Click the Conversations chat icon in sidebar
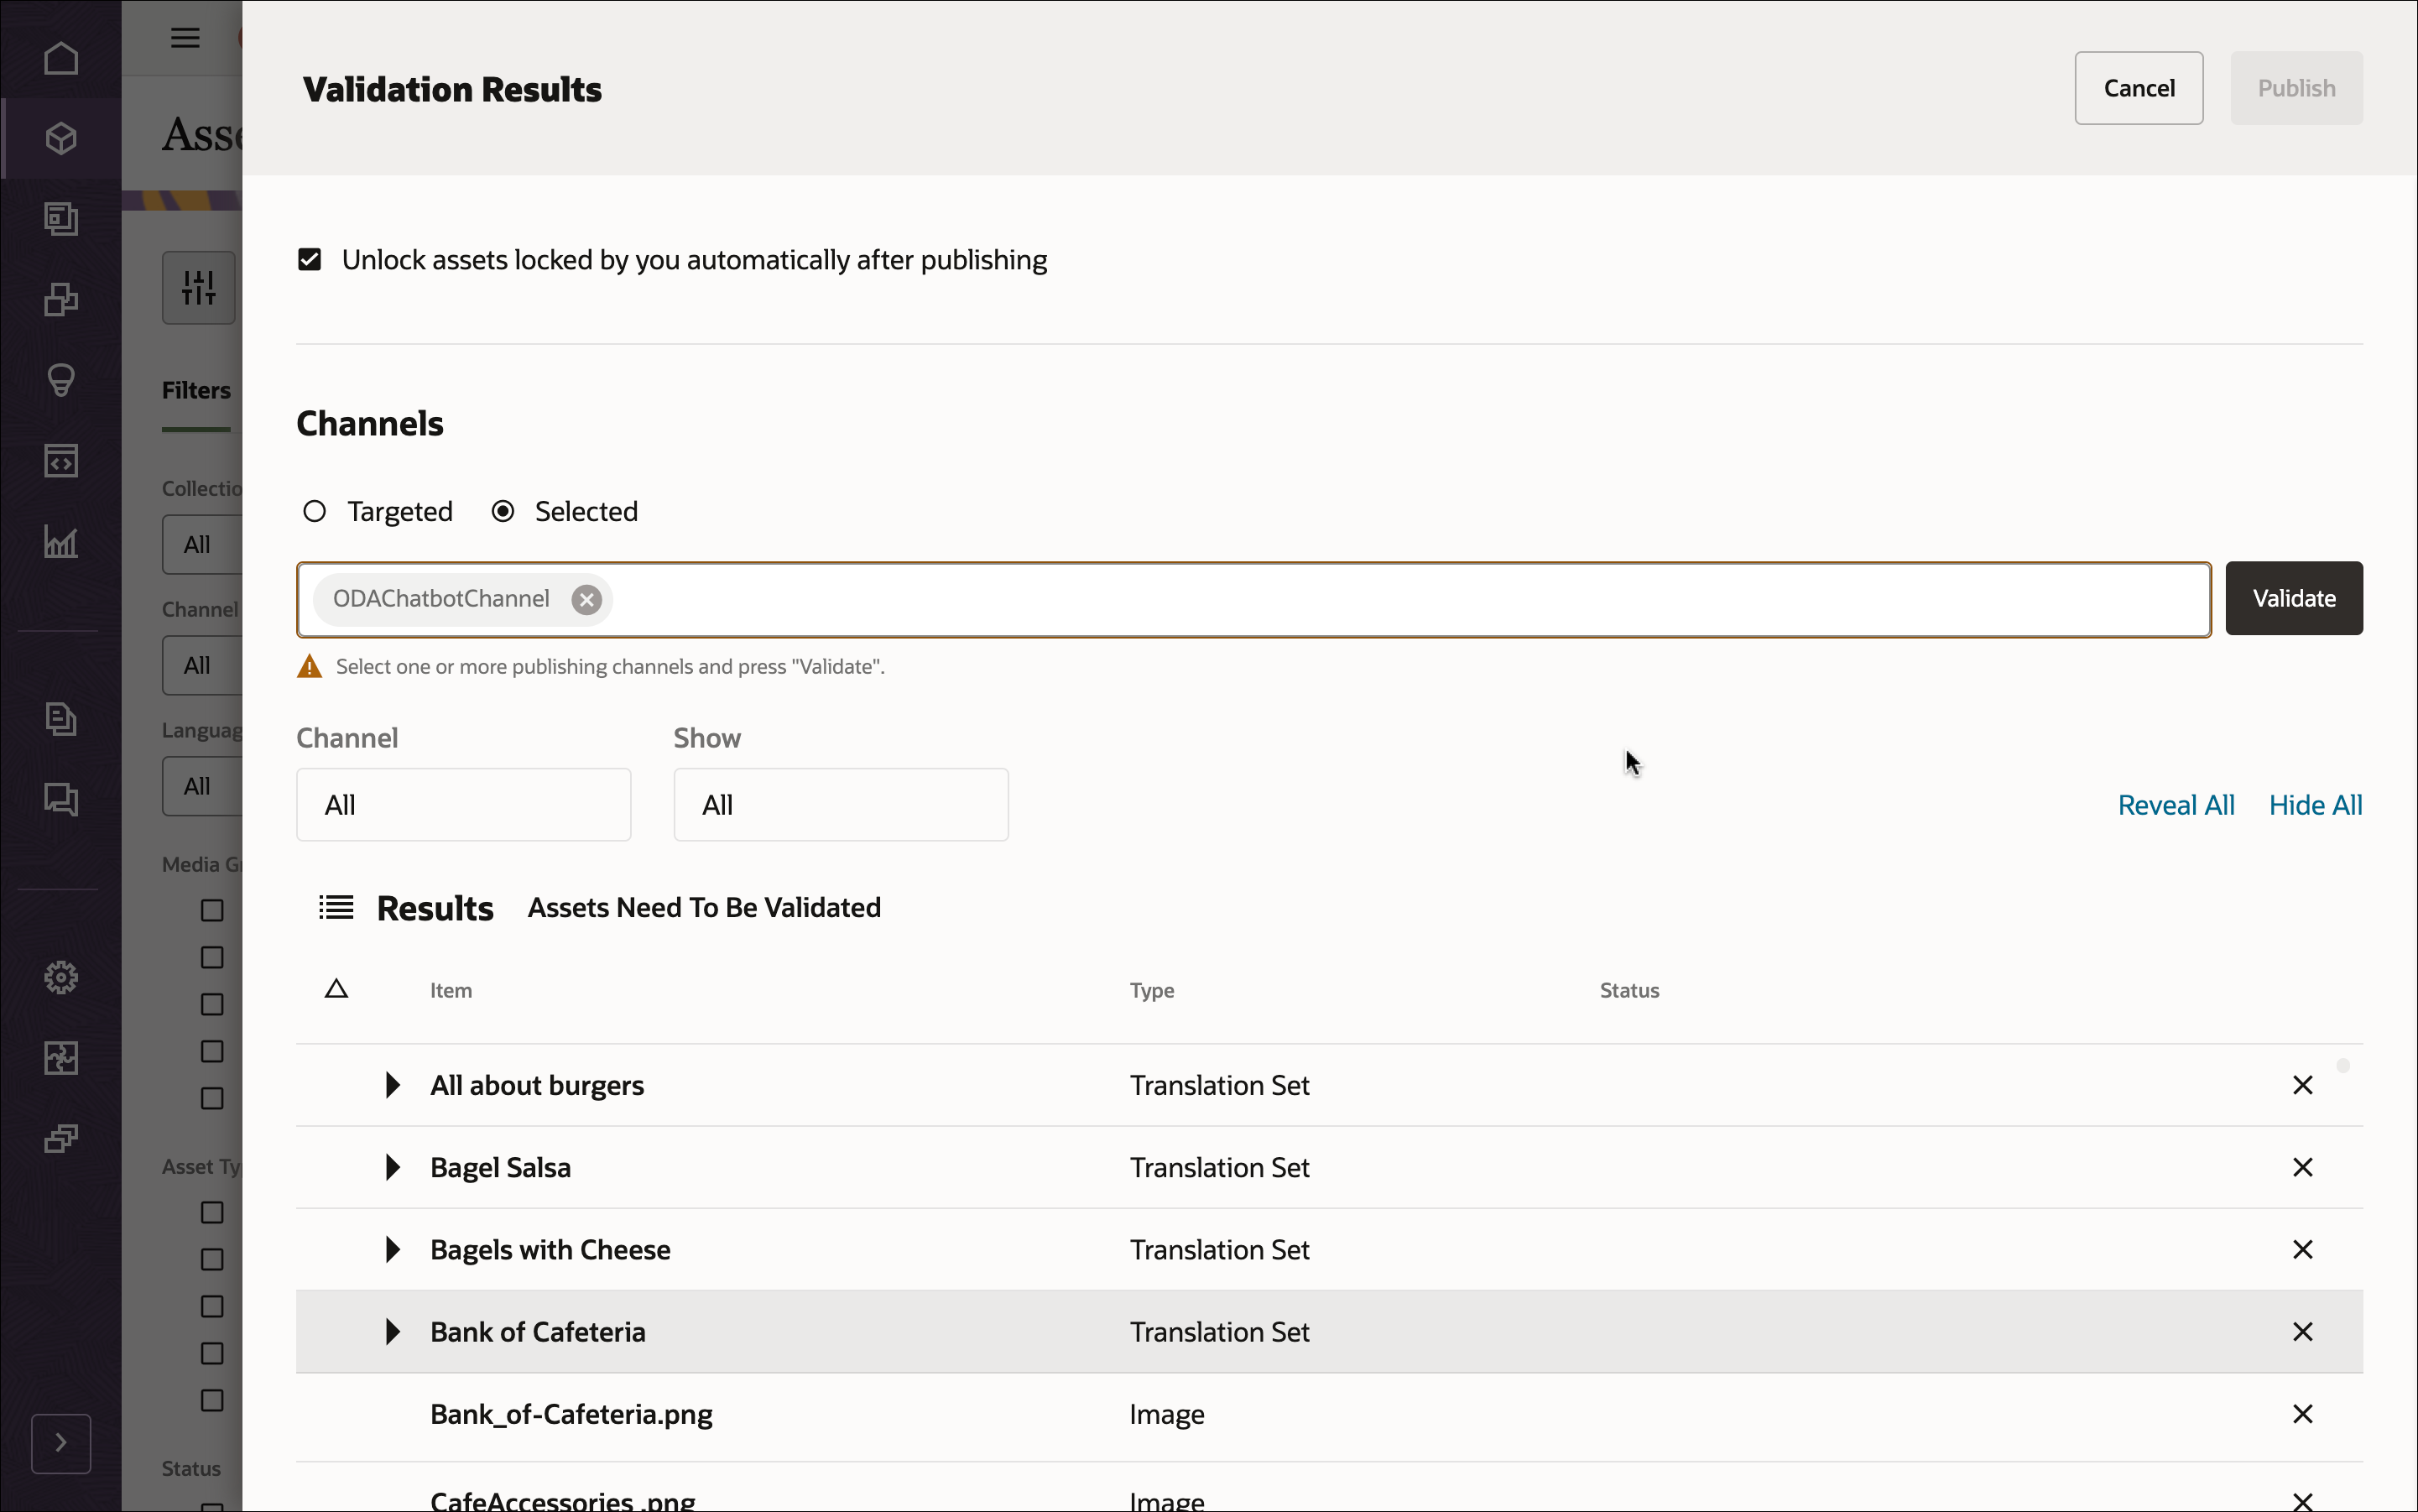The width and height of the screenshot is (2418, 1512). coord(61,799)
